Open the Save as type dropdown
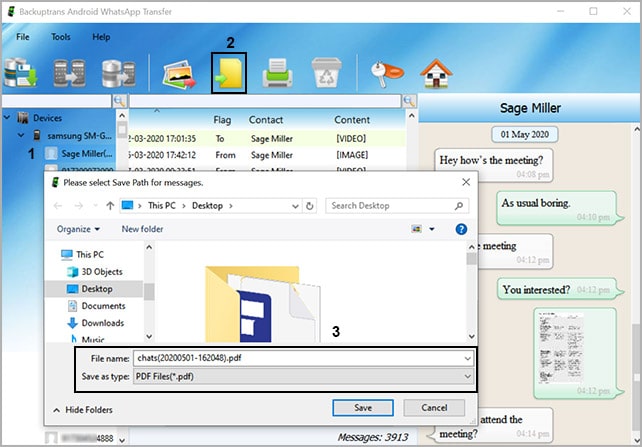This screenshot has width=642, height=447. [x=302, y=375]
